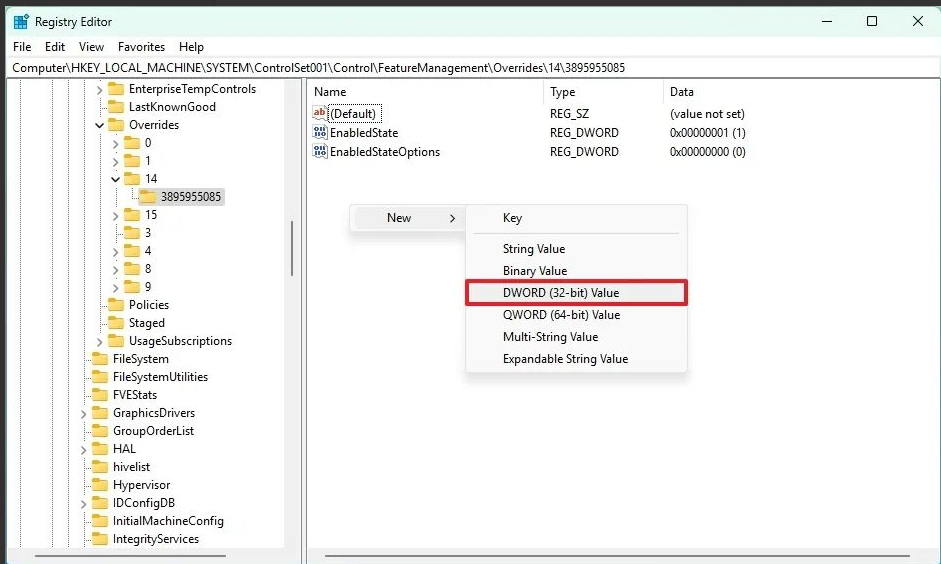Image resolution: width=941 pixels, height=564 pixels.
Task: Click the EnabledState DWORD value icon
Action: pos(320,133)
